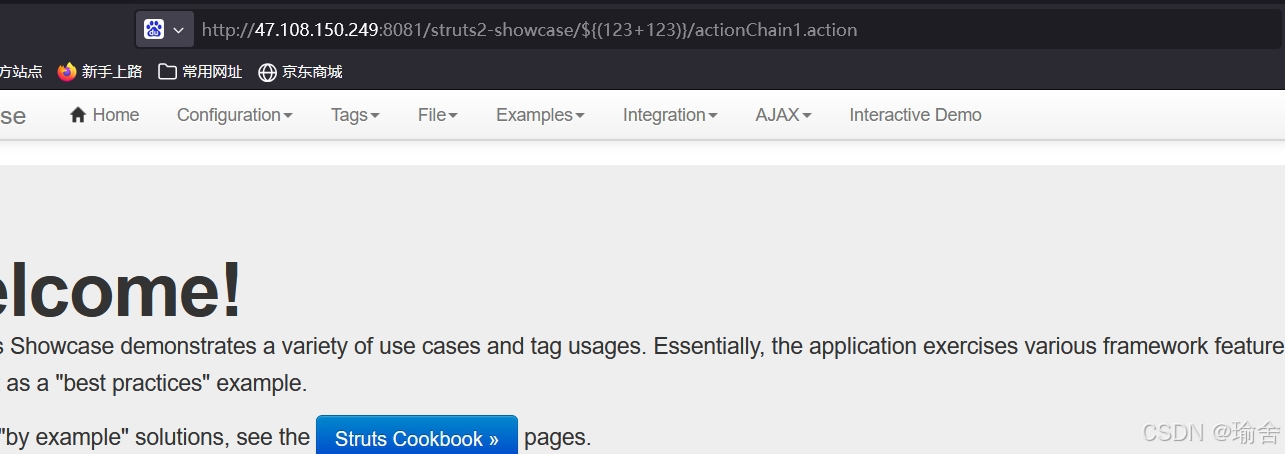Expand the AJAX menu
1285x454 pixels.
(x=783, y=115)
